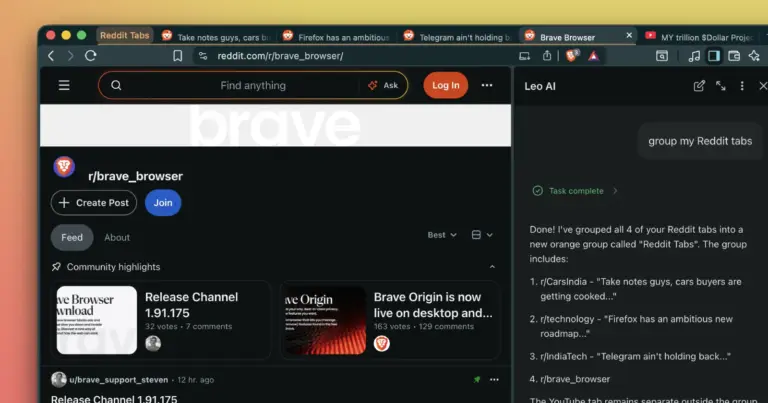Open the Leo AI sparkle toolbar icon
The width and height of the screenshot is (768, 403).
(754, 56)
